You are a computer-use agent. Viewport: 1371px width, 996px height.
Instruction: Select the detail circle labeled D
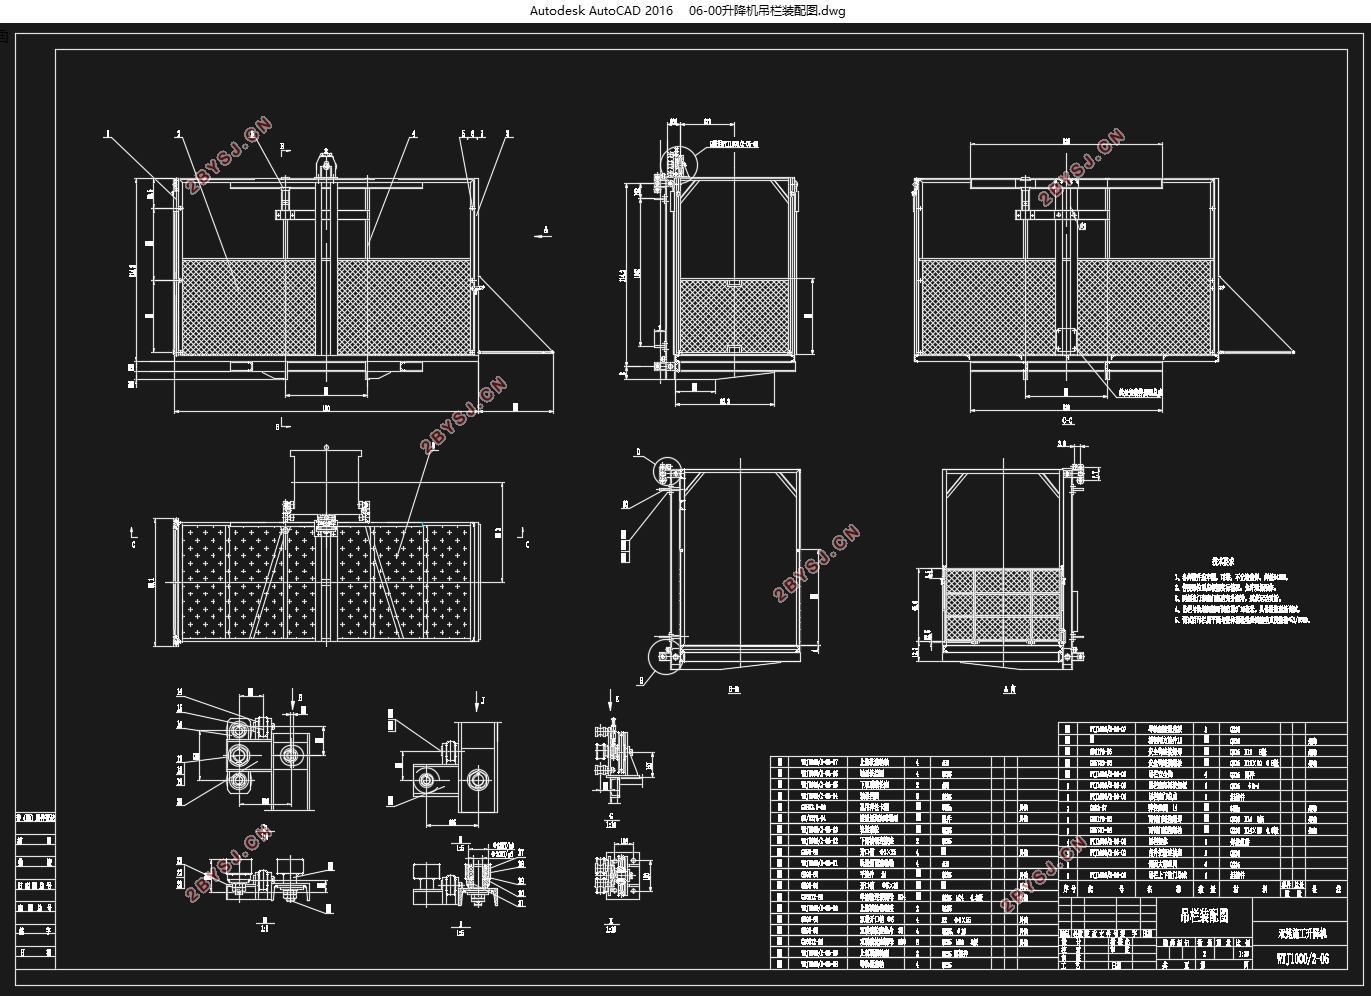pos(667,470)
